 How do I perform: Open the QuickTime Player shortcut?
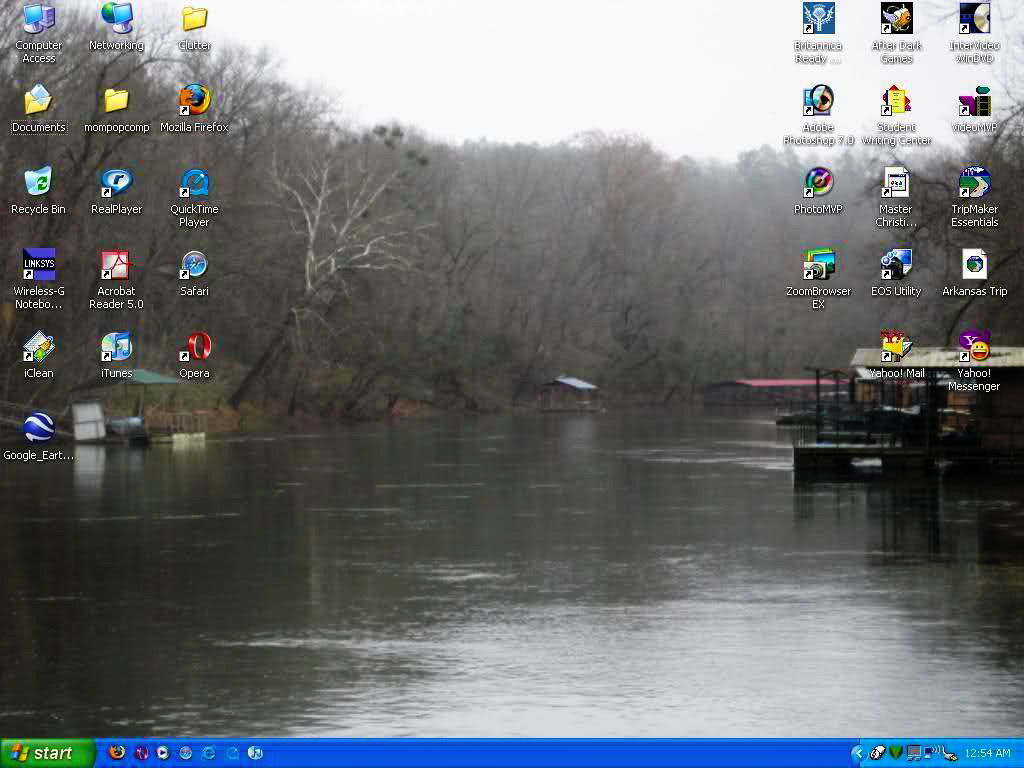point(194,183)
